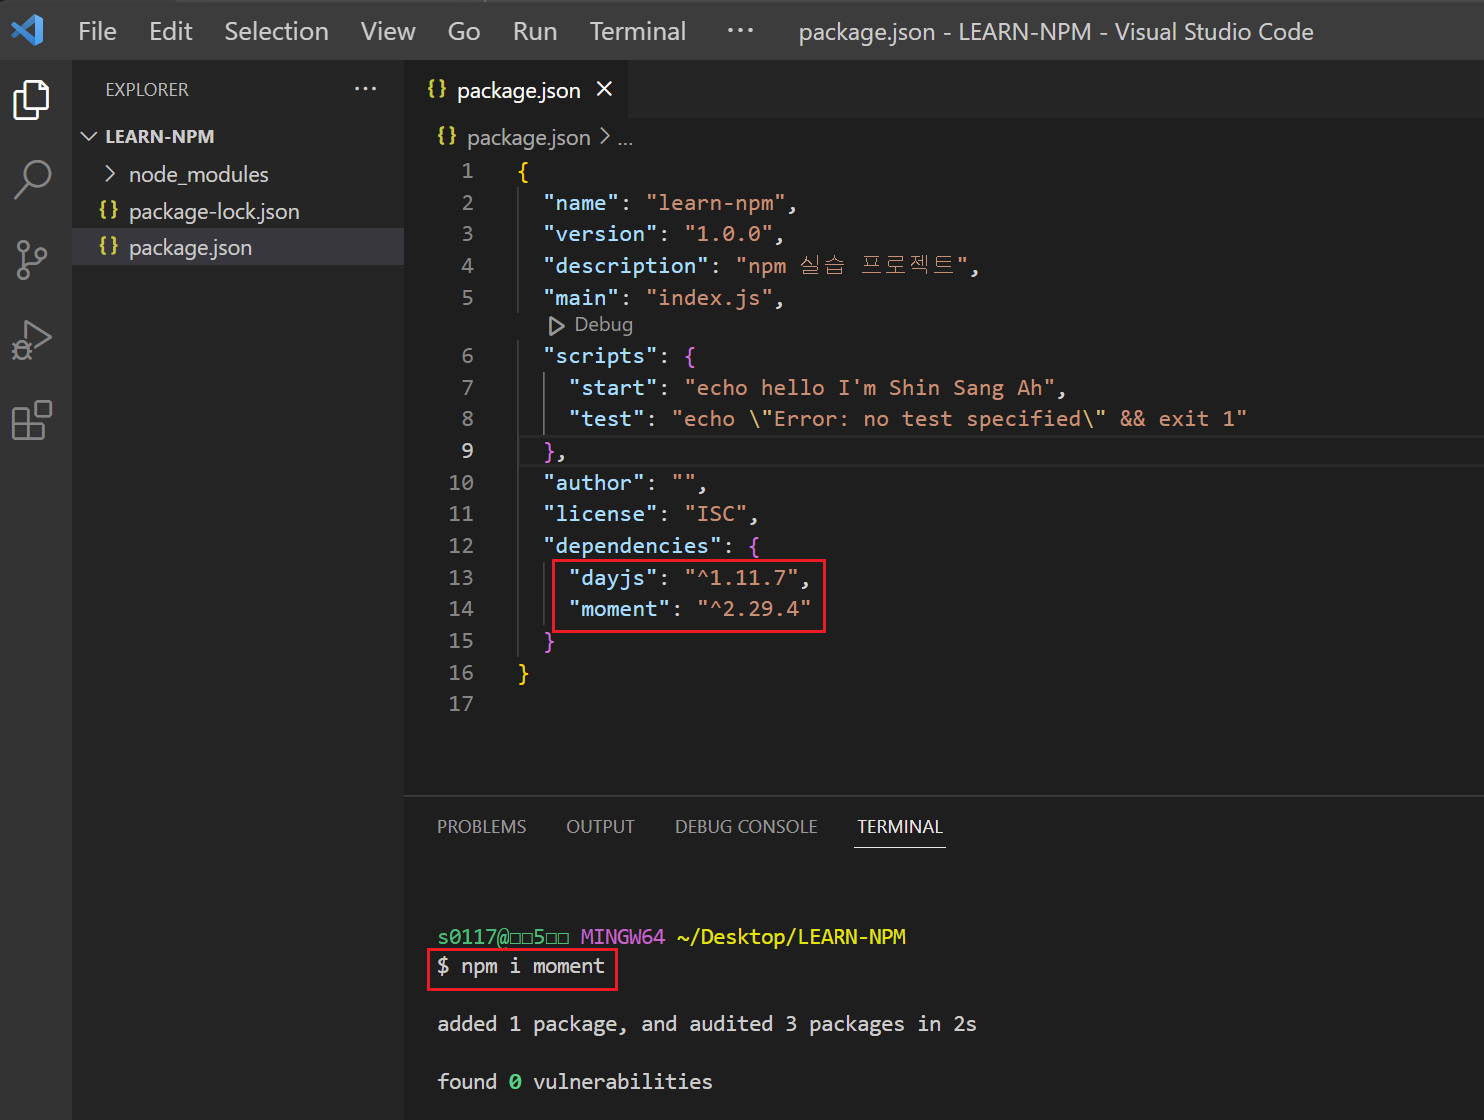Click the "start" key on line 7
The width and height of the screenshot is (1484, 1120).
(613, 388)
